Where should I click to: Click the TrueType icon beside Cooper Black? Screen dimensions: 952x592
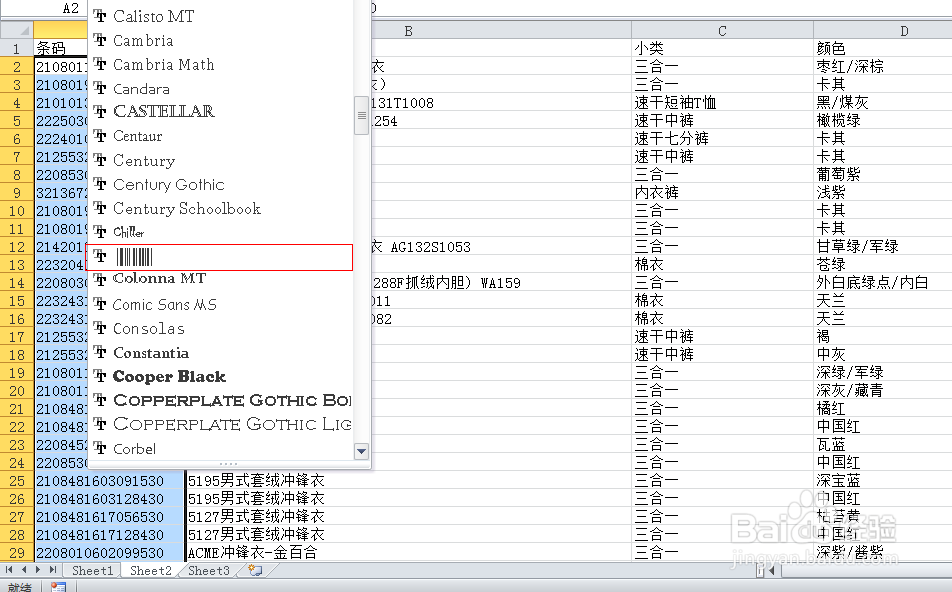coord(99,377)
